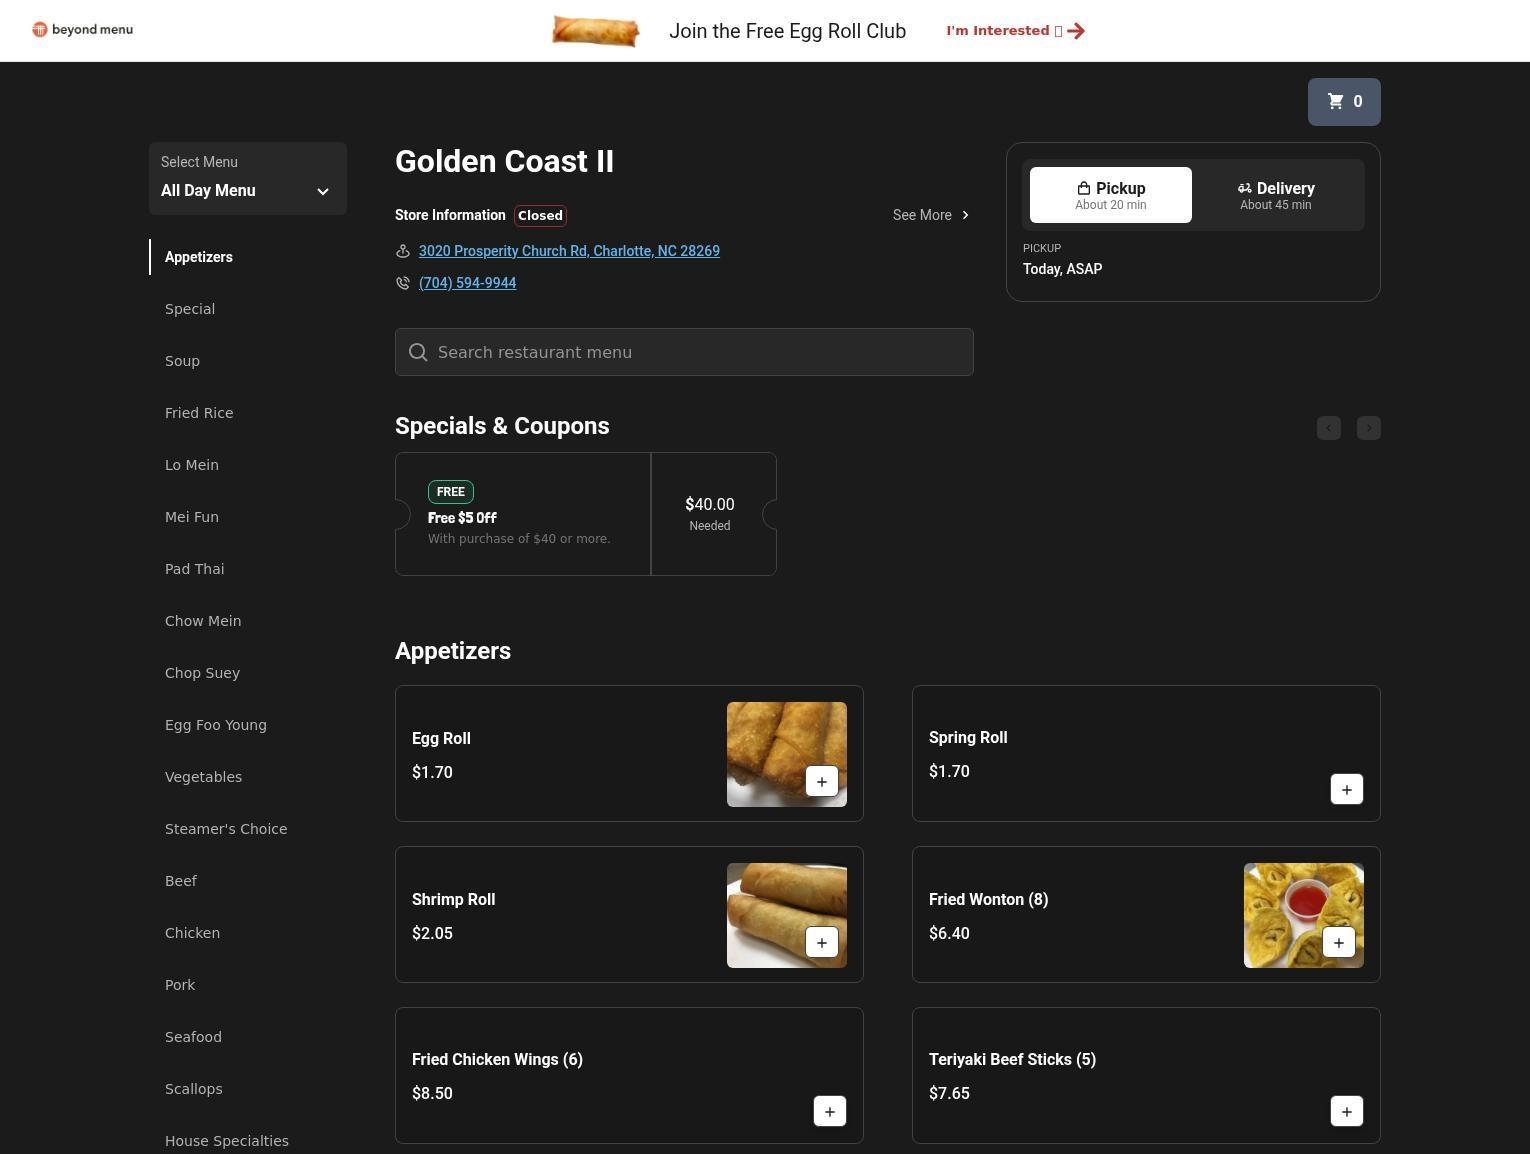
Task: Click the beyond menu logo
Action: [83, 30]
